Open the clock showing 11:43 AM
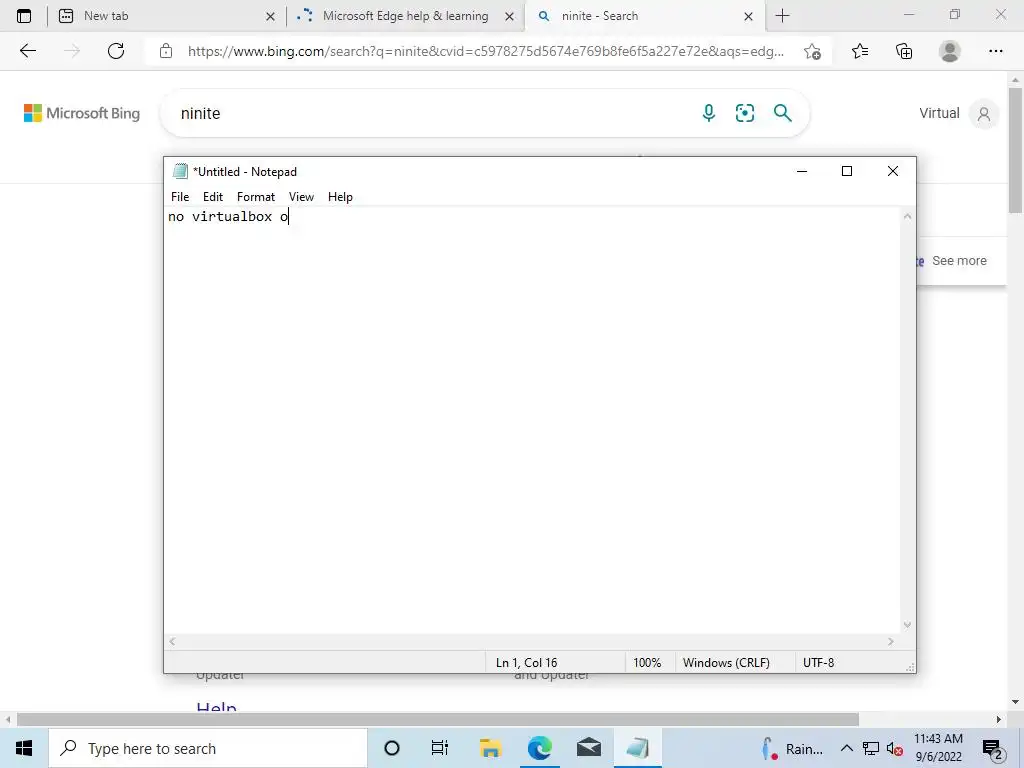The height and width of the screenshot is (768, 1024). [938, 748]
